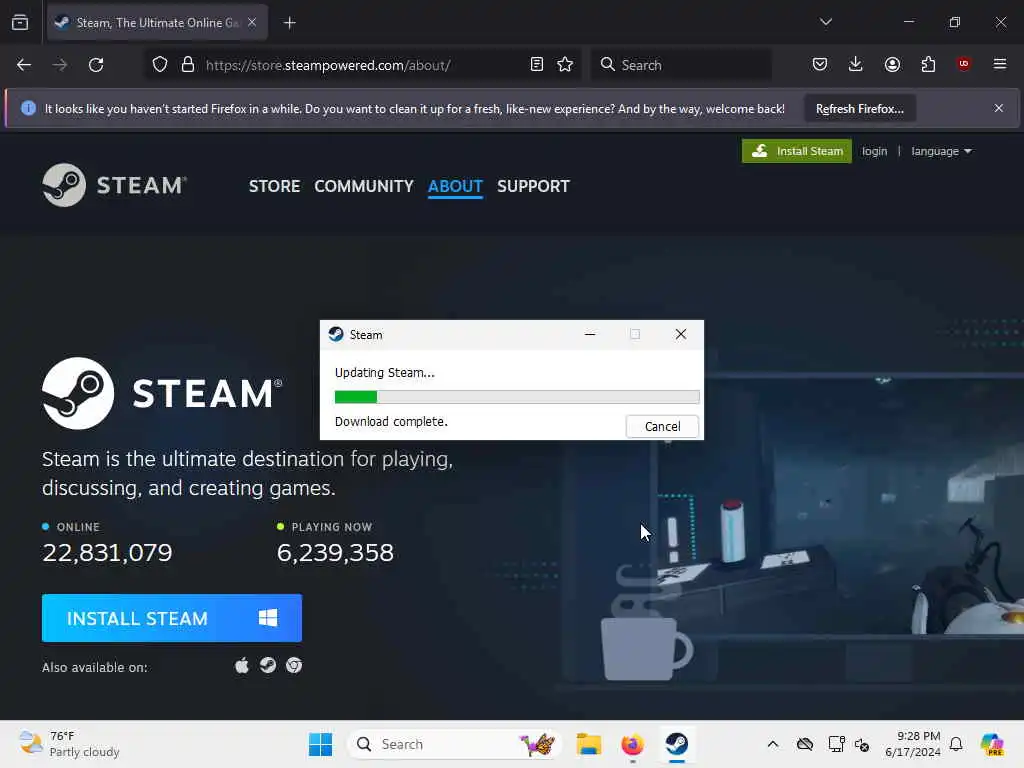The height and width of the screenshot is (768, 1024).
Task: Open the ABOUT menu item
Action: [x=455, y=186]
